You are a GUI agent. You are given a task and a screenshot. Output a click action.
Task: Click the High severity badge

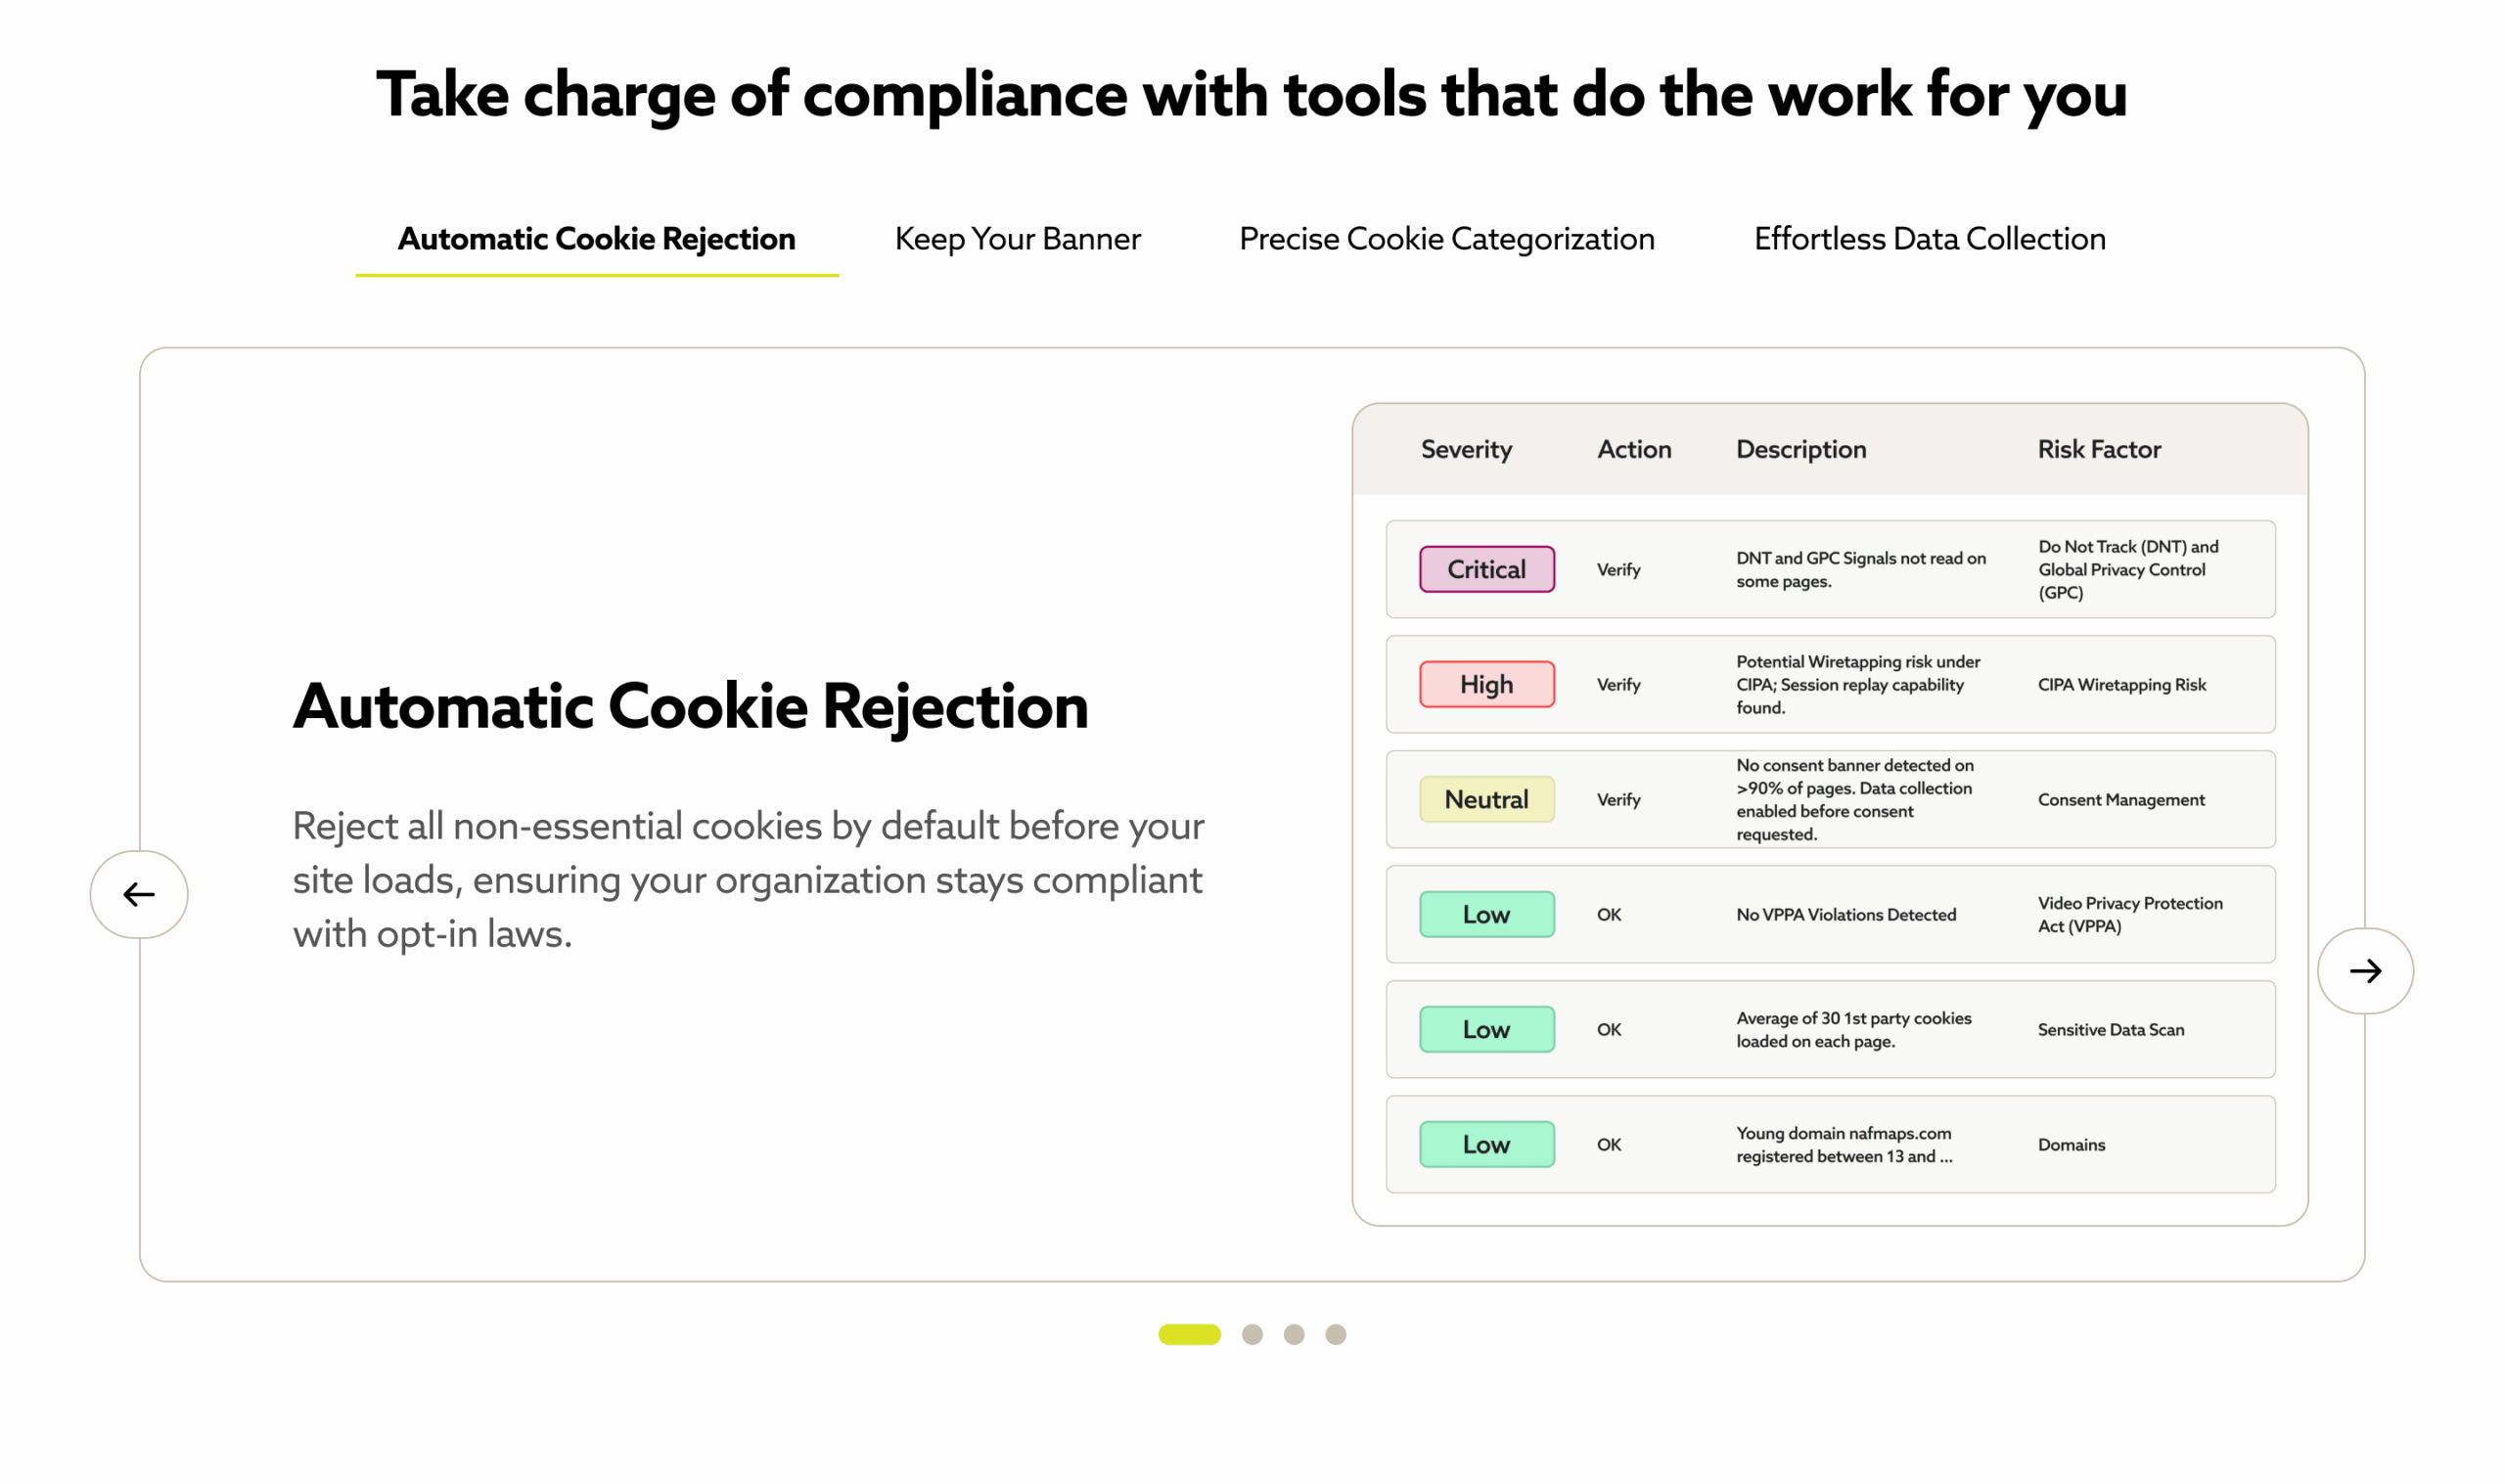pyautogui.click(x=1487, y=684)
